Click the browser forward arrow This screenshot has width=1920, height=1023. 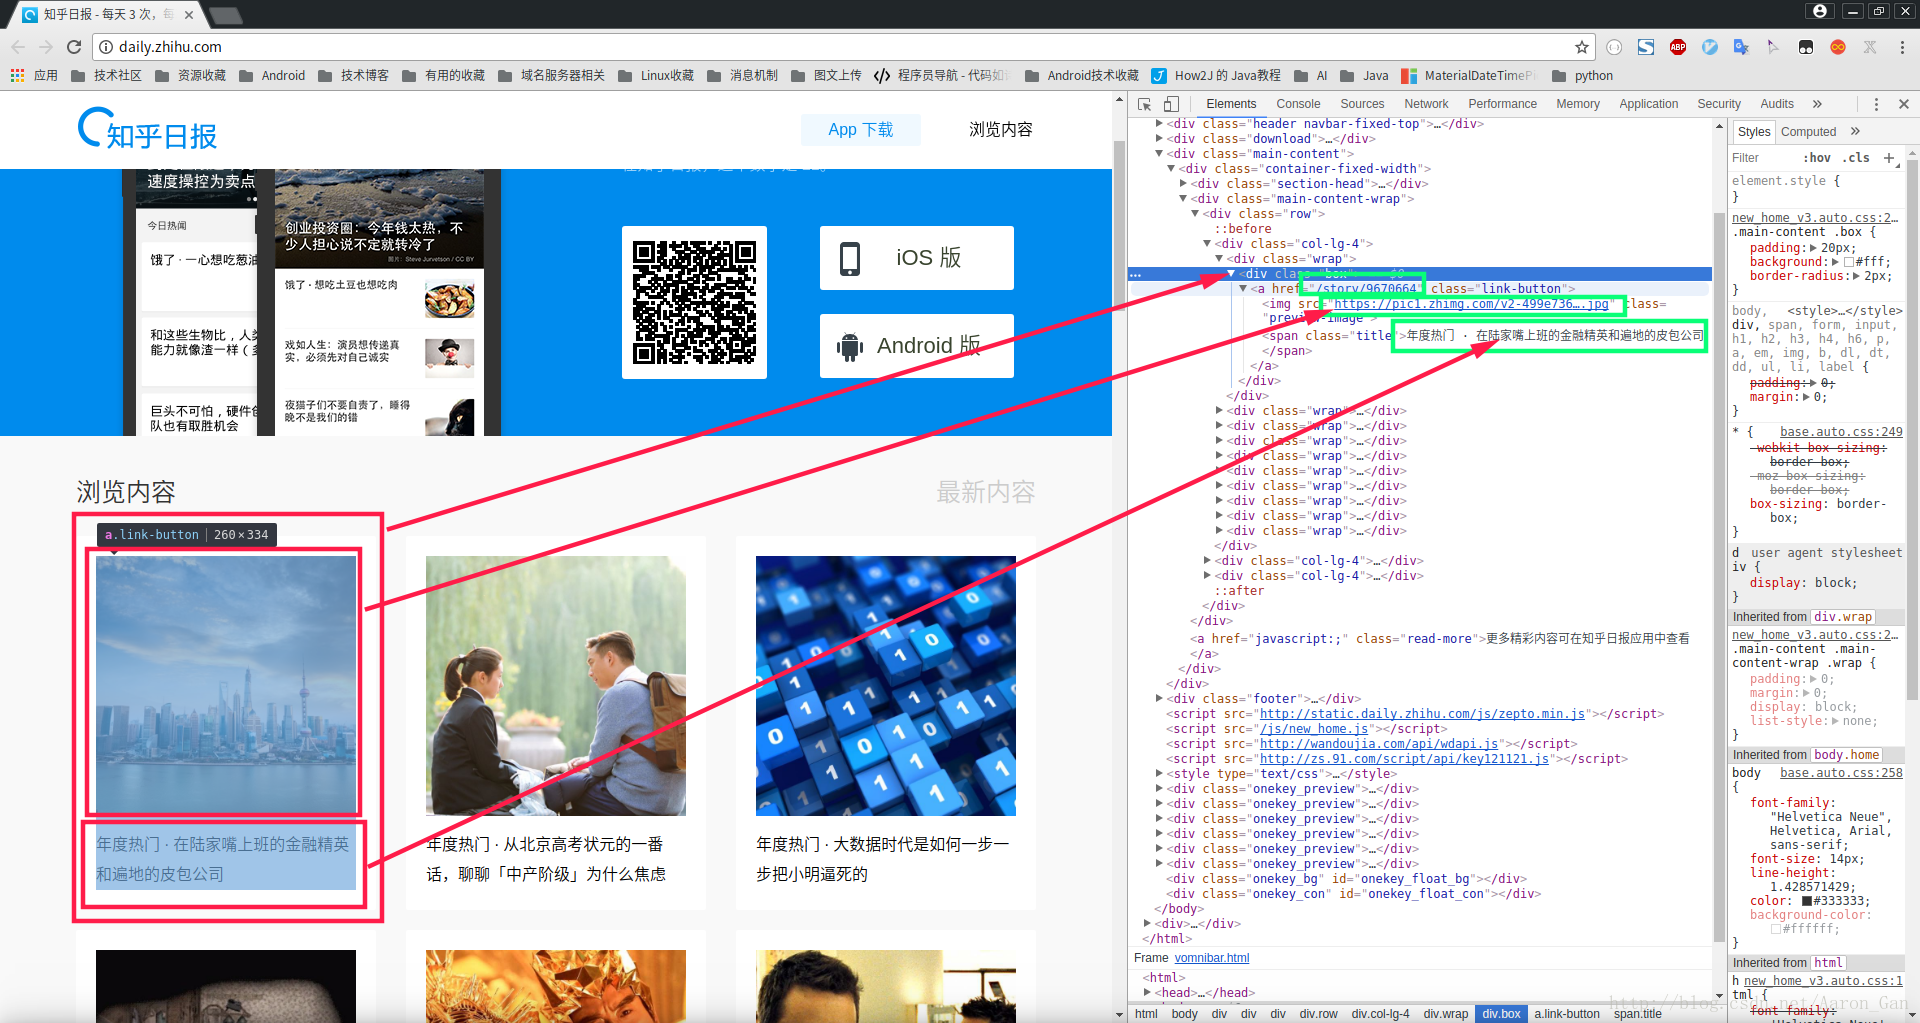tap(46, 47)
